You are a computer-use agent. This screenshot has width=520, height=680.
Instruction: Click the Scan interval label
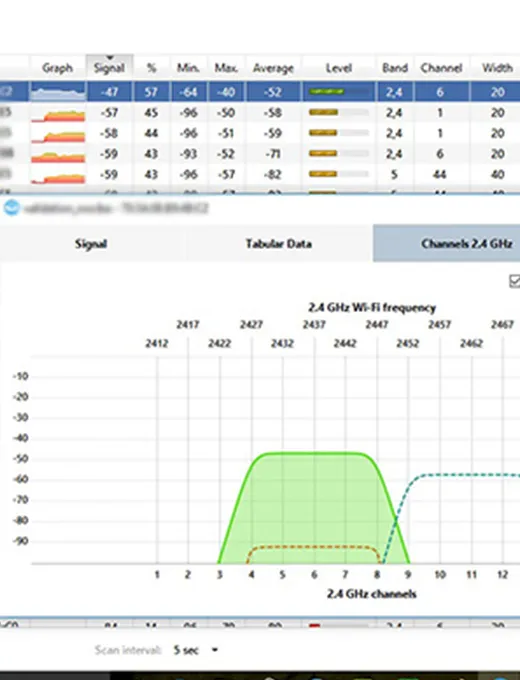[x=128, y=650]
